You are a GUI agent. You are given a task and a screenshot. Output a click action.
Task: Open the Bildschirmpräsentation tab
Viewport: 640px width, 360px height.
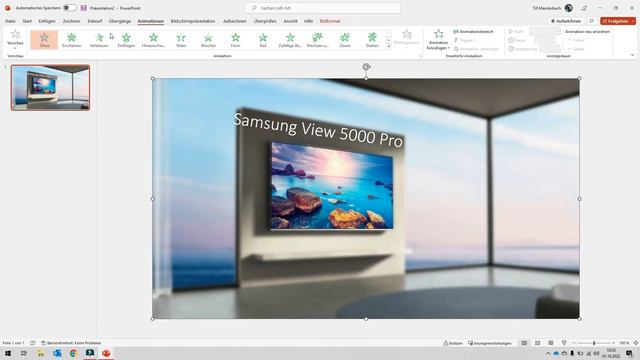coord(193,21)
